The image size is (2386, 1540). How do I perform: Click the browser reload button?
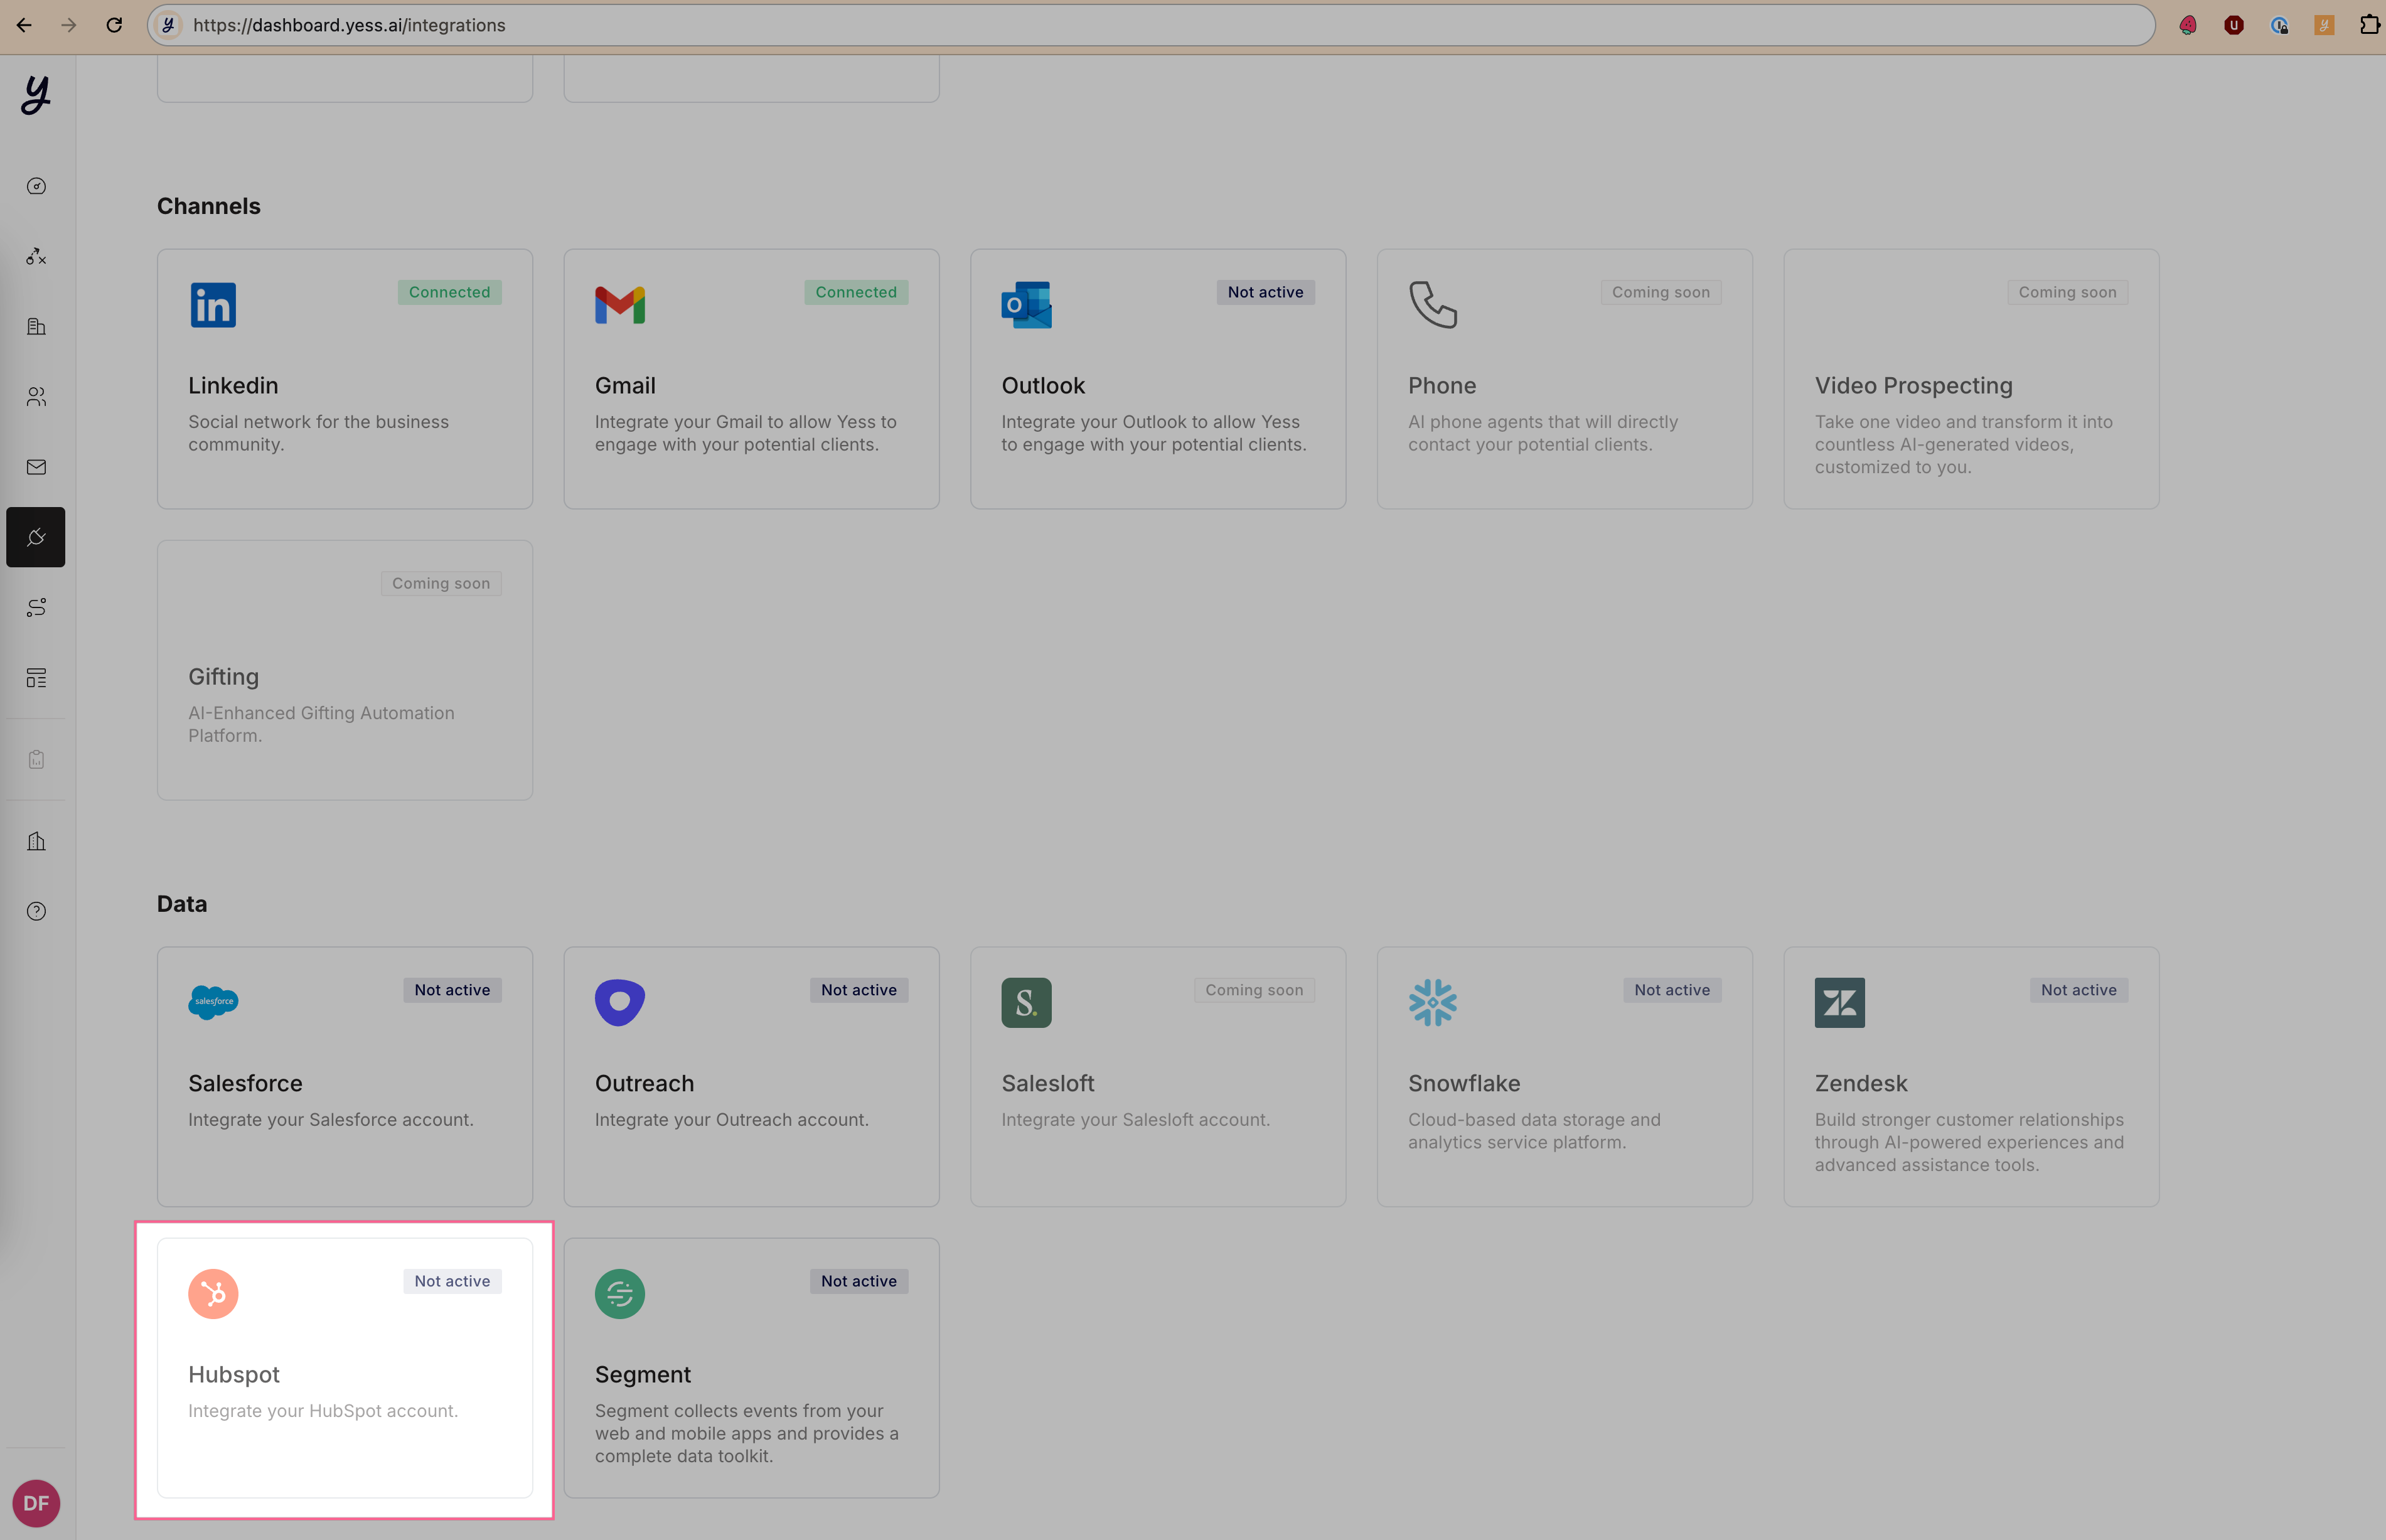[x=114, y=25]
